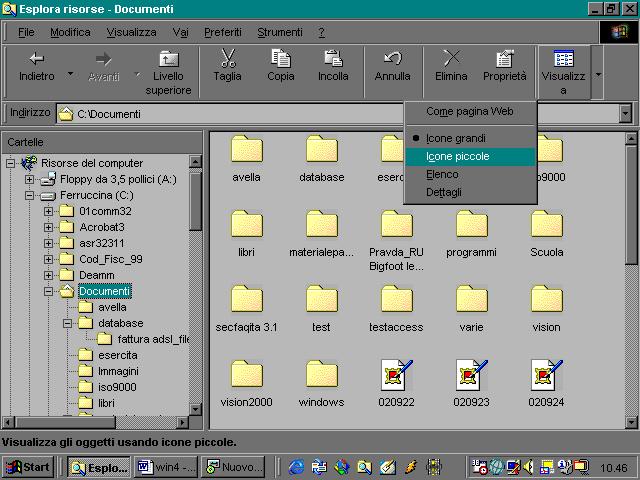Select the Scuola folder icon
Screen dimensions: 640x480
pos(547,224)
